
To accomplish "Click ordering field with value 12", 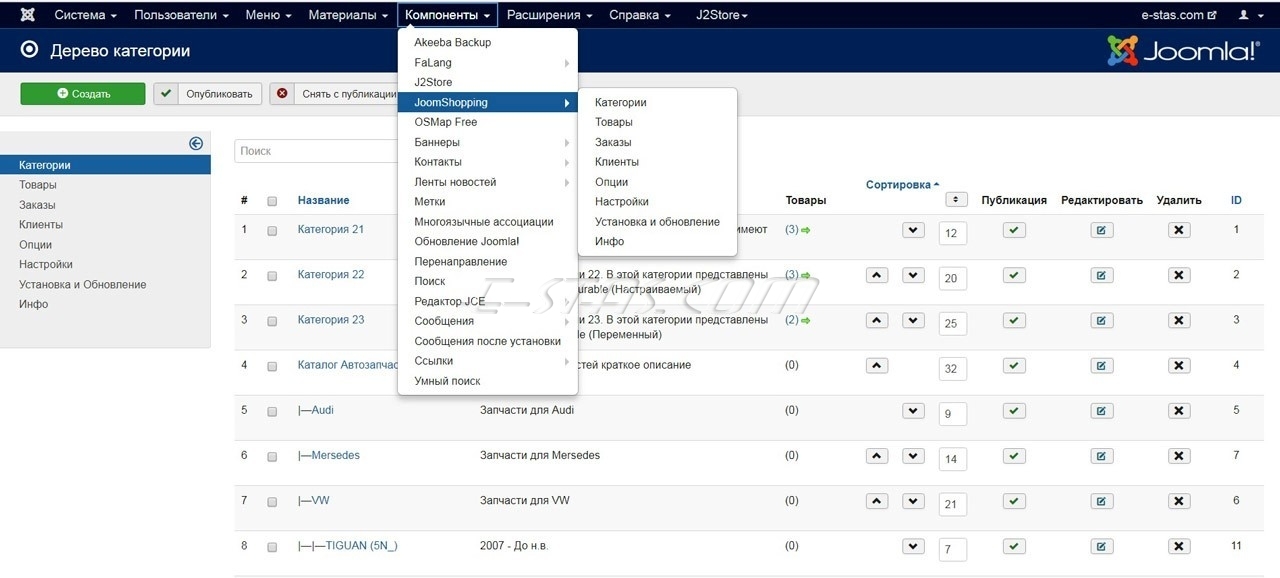I will click(x=952, y=234).
